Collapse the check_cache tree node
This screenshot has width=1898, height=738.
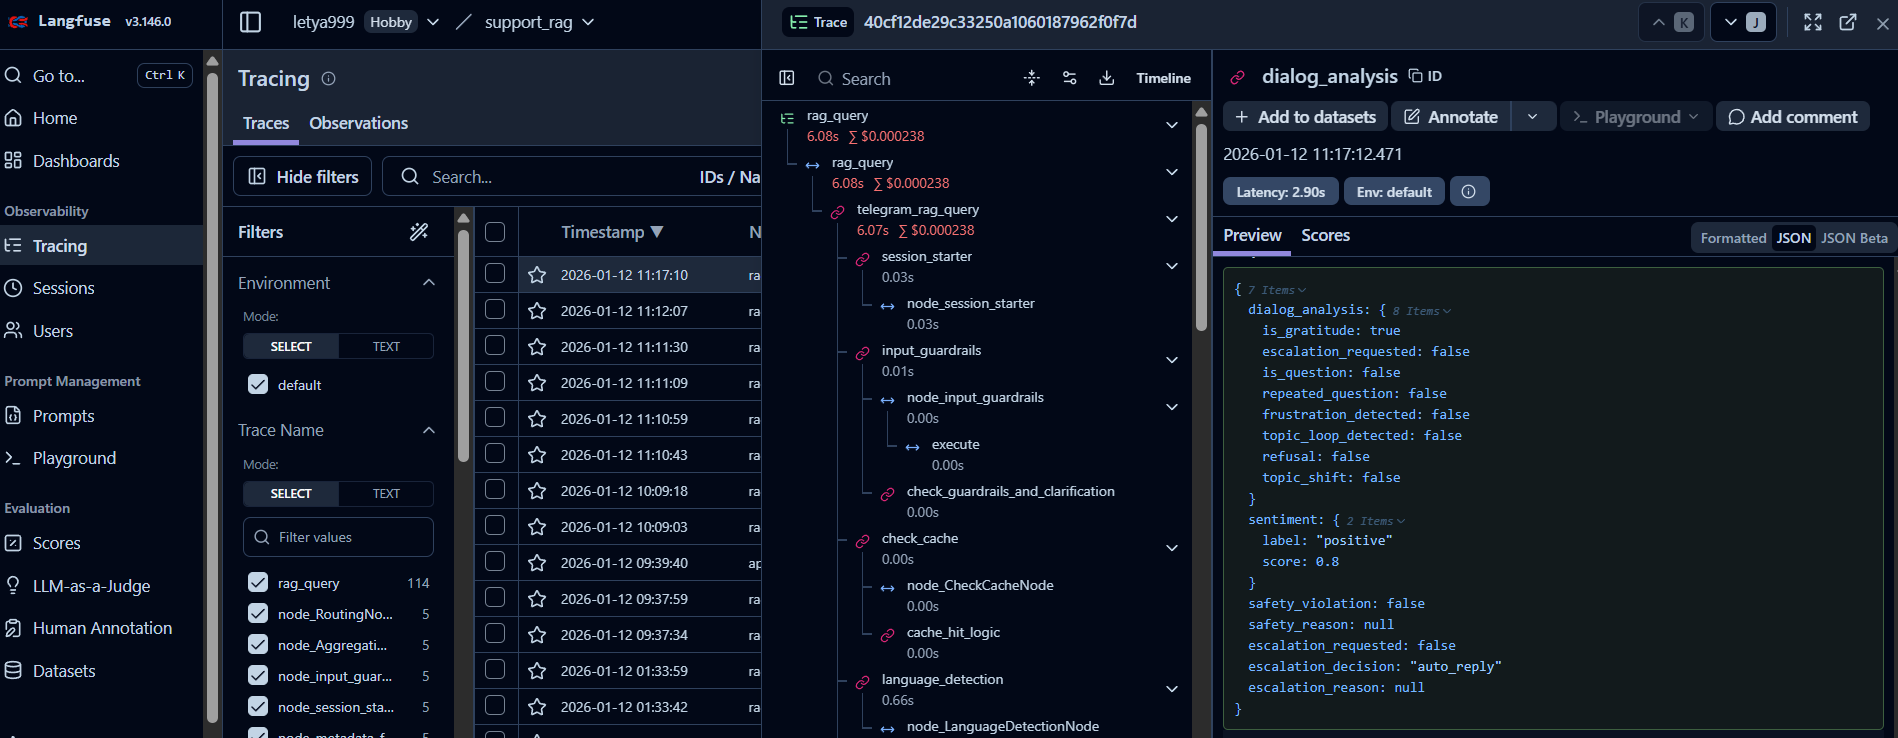[1172, 548]
